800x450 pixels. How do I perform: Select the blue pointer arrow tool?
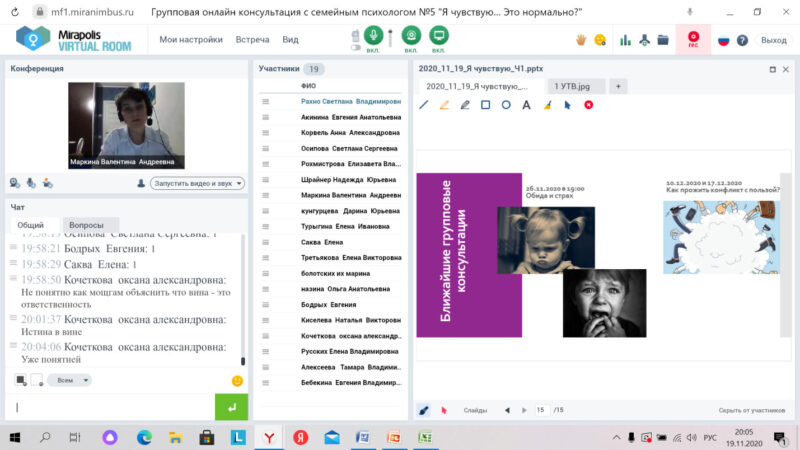pos(567,105)
